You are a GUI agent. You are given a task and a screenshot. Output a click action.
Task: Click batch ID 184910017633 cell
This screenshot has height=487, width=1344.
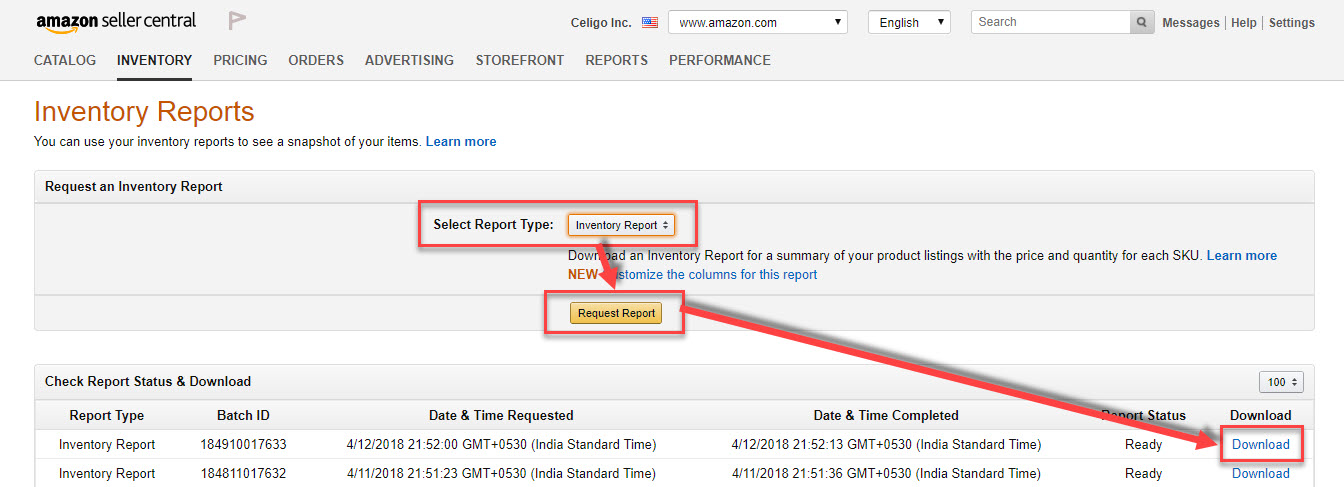[243, 444]
